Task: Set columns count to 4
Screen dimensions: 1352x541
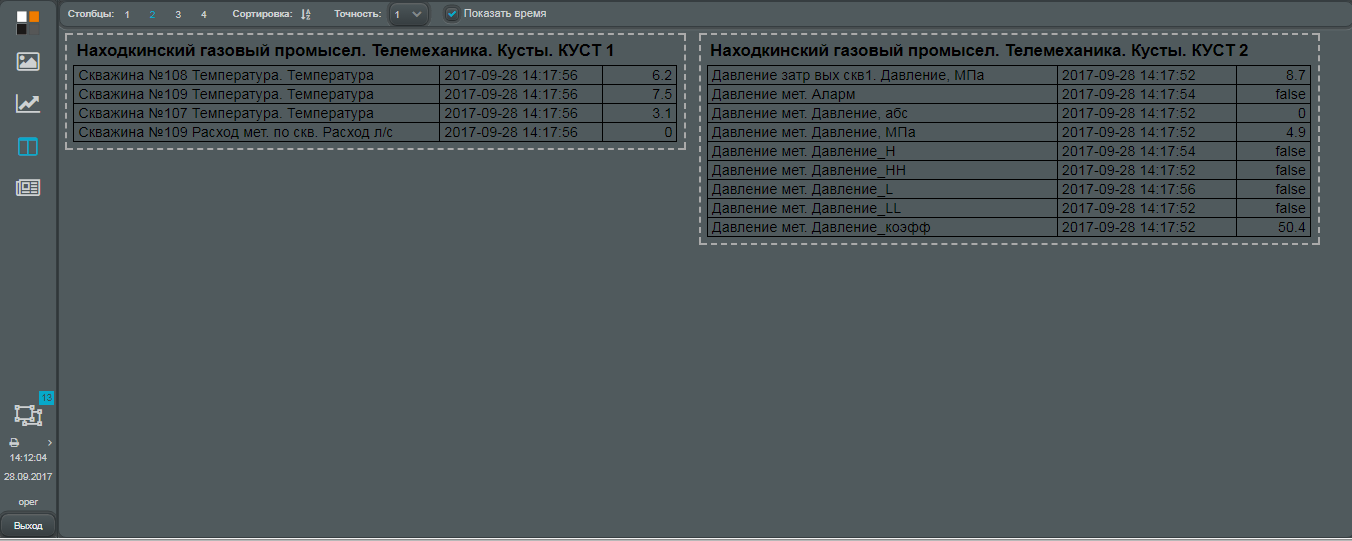Action: coord(204,14)
